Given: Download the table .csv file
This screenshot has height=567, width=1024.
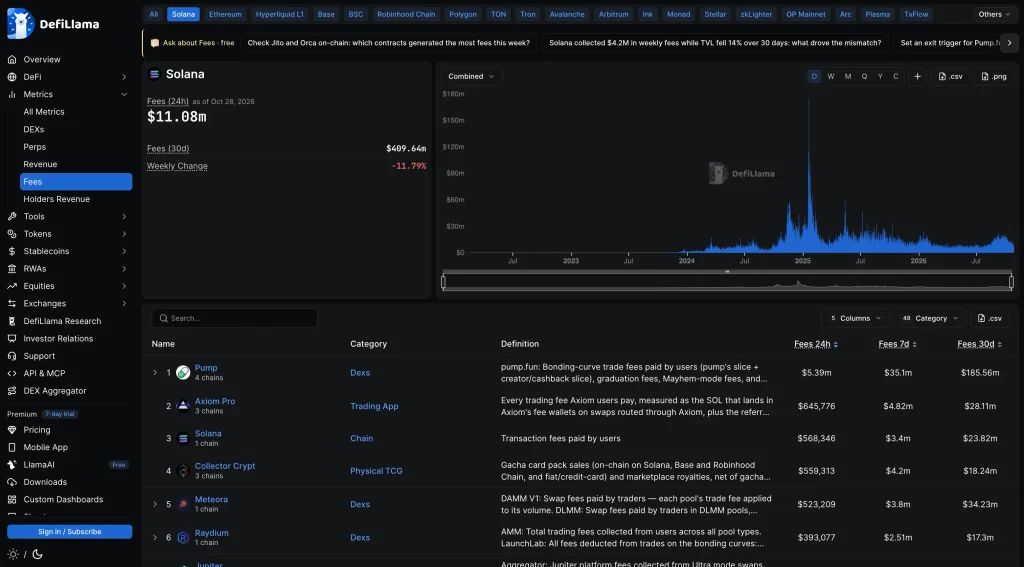Looking at the screenshot, I should coord(989,318).
